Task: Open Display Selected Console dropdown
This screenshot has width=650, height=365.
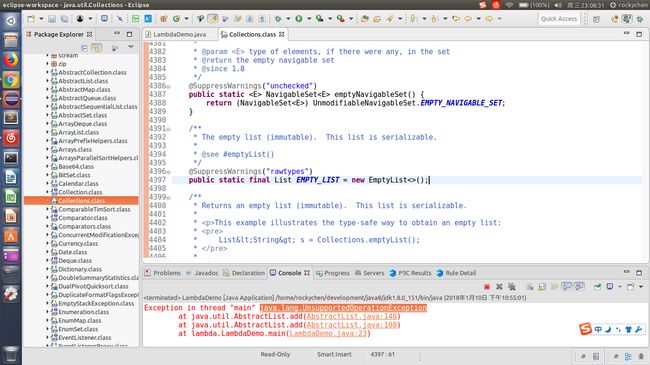Action: pos(620,287)
